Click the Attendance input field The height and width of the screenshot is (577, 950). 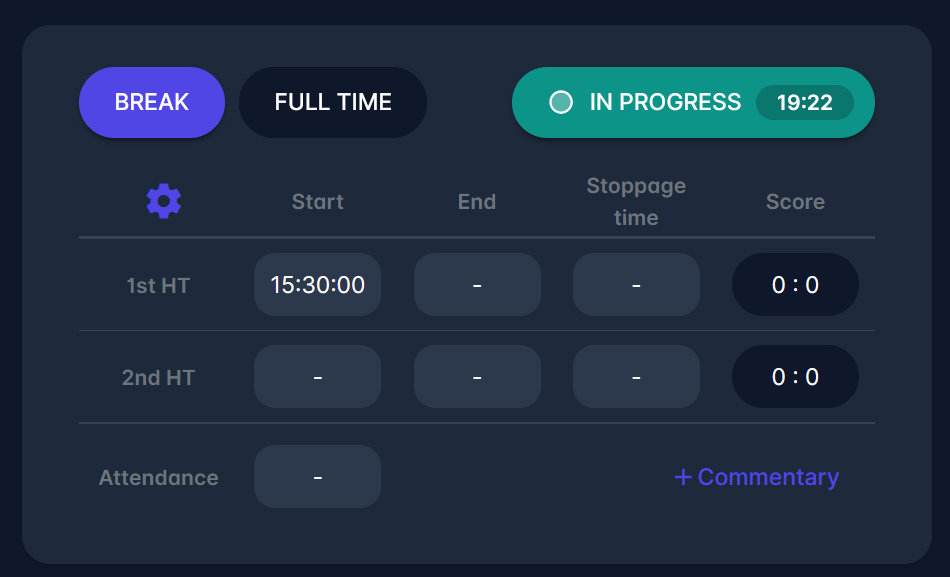pos(317,477)
